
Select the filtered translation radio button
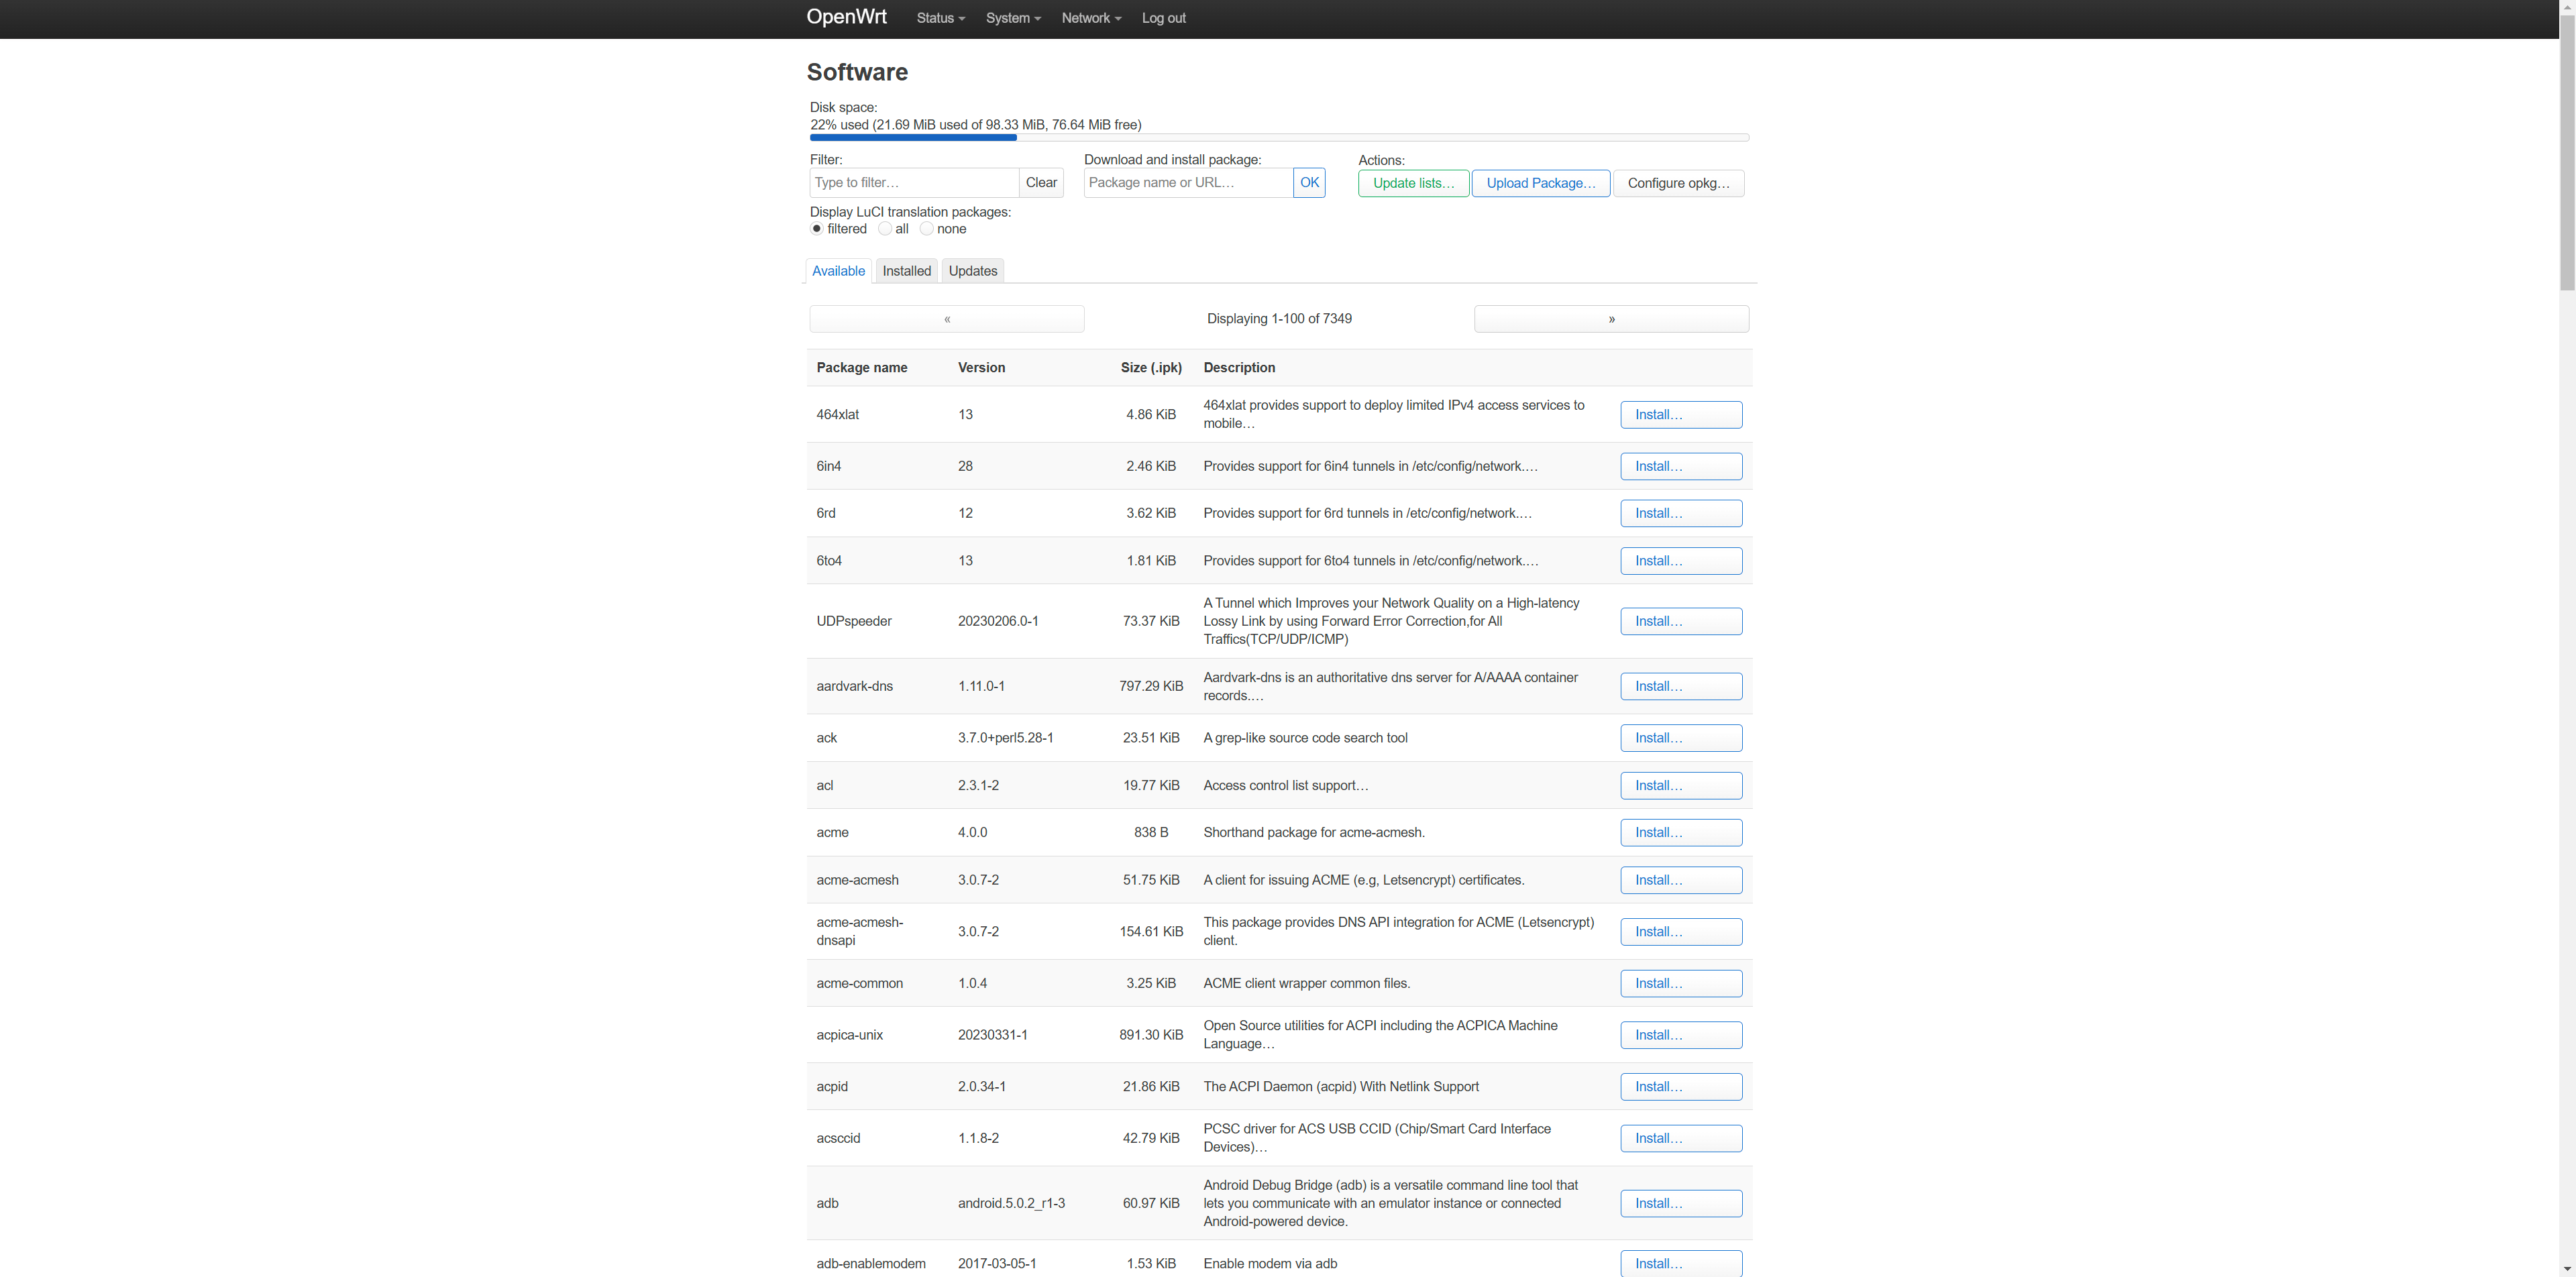817,229
